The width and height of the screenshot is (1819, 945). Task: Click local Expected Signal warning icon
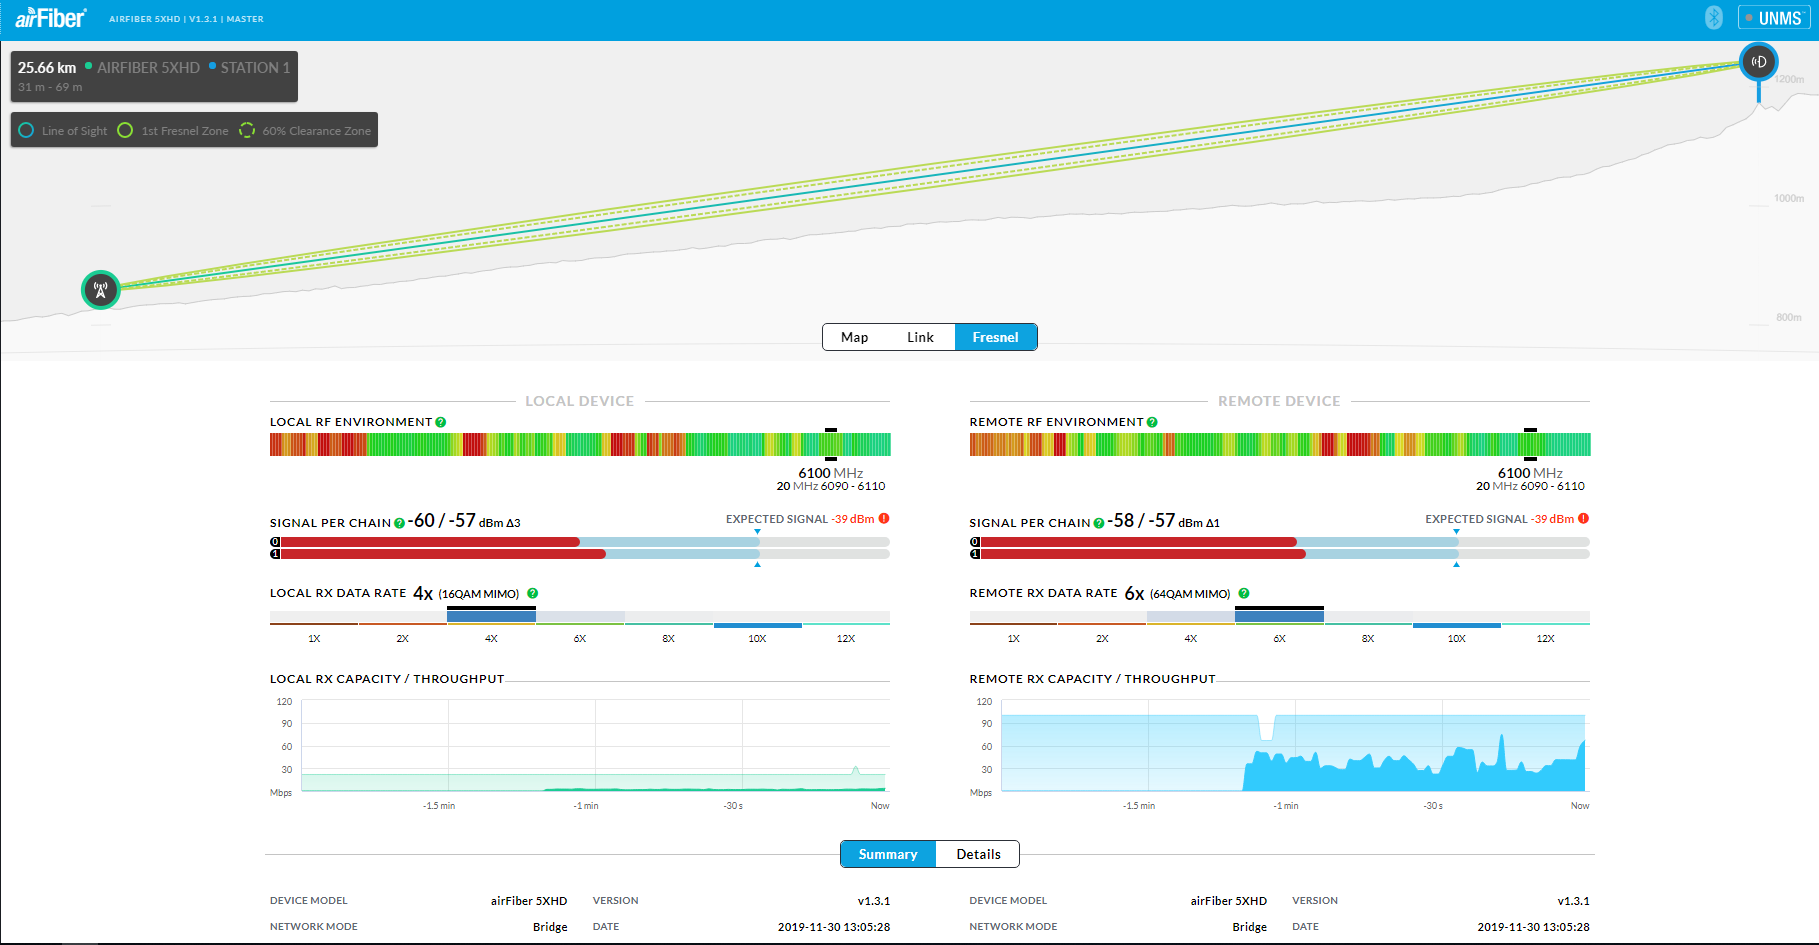pyautogui.click(x=884, y=518)
